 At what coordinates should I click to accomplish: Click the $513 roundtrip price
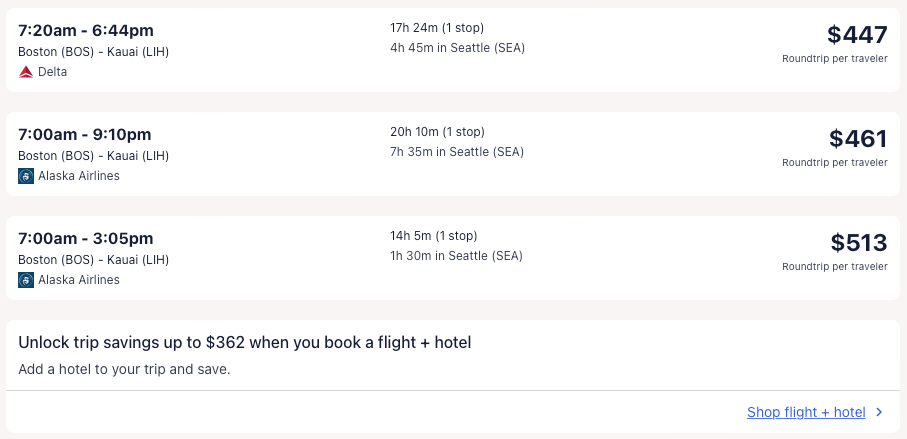[x=858, y=243]
